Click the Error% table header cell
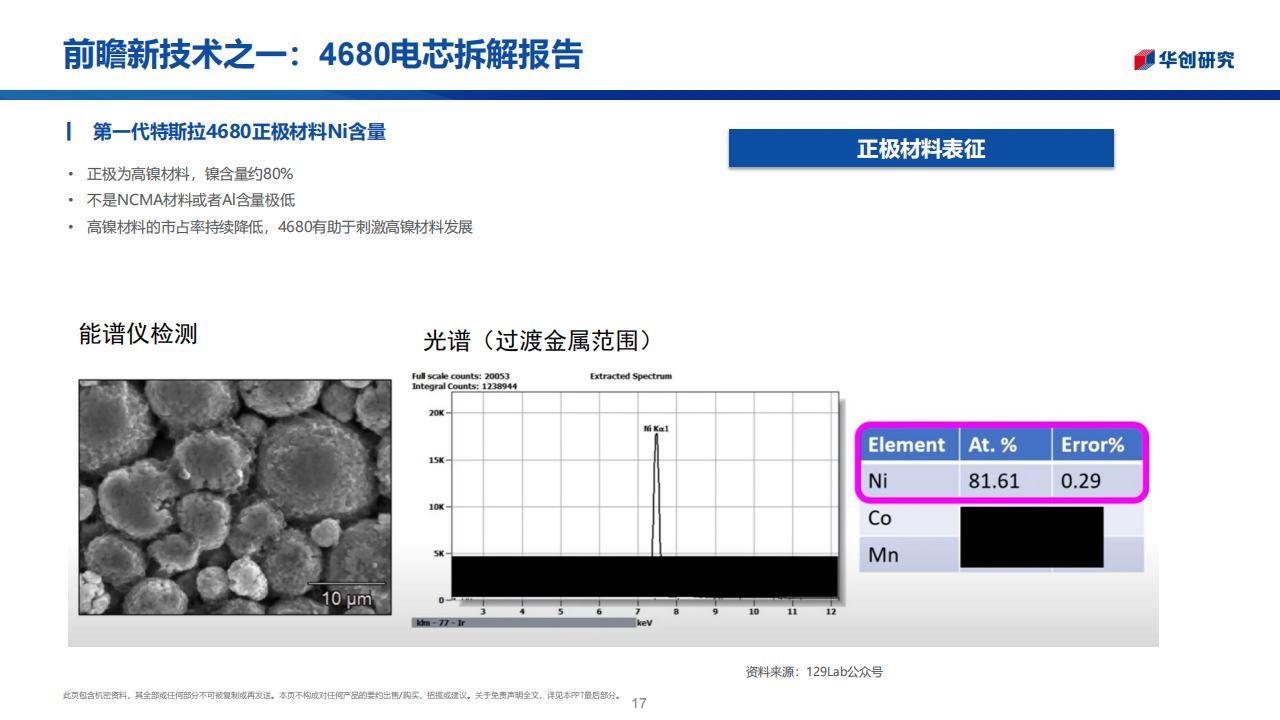 pyautogui.click(x=1097, y=445)
